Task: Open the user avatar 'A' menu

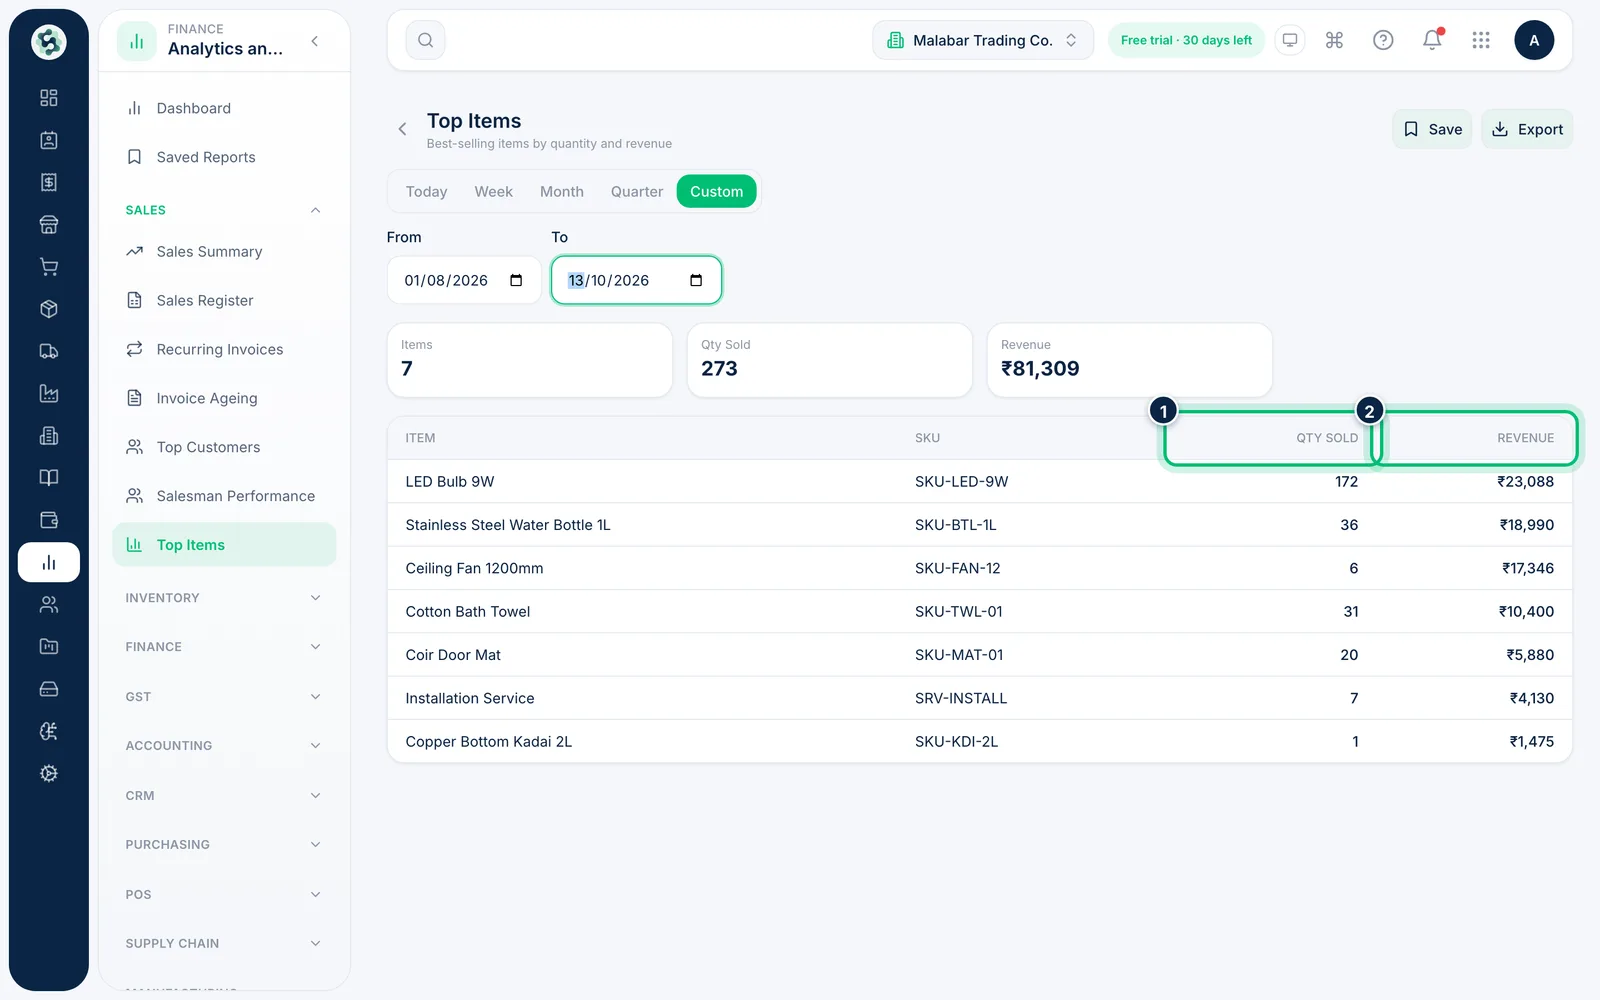Action: [x=1534, y=40]
